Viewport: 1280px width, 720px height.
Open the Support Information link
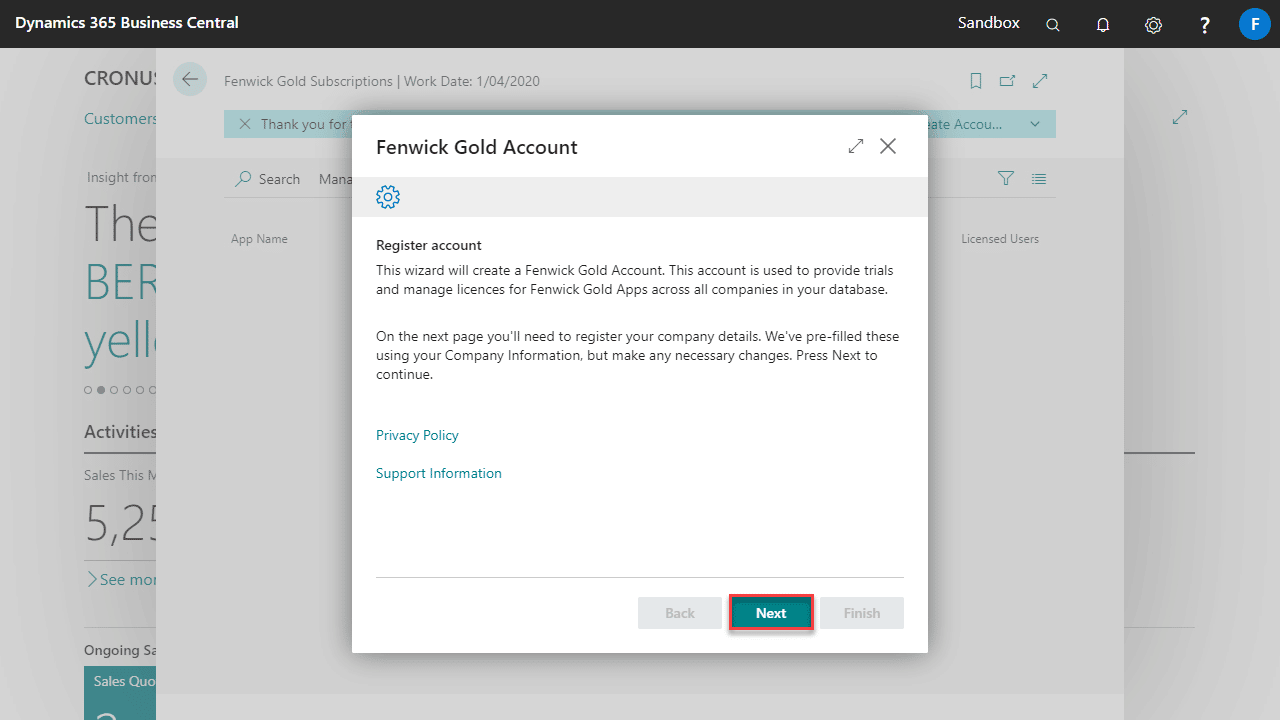click(438, 473)
